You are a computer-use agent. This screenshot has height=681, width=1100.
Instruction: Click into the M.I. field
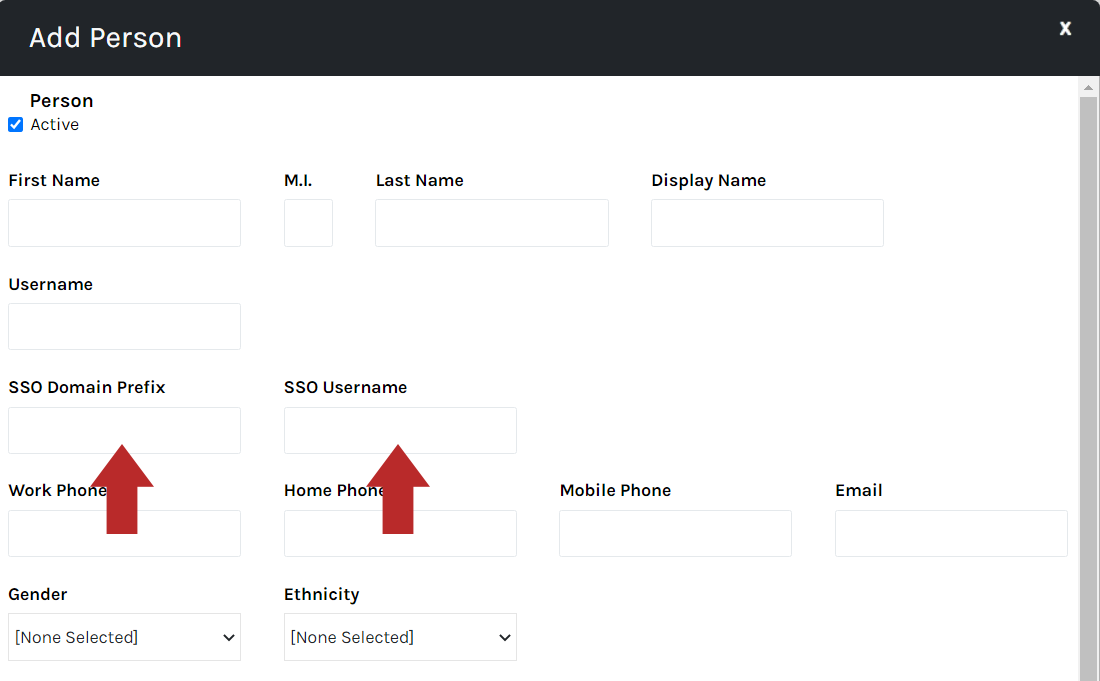click(x=308, y=223)
